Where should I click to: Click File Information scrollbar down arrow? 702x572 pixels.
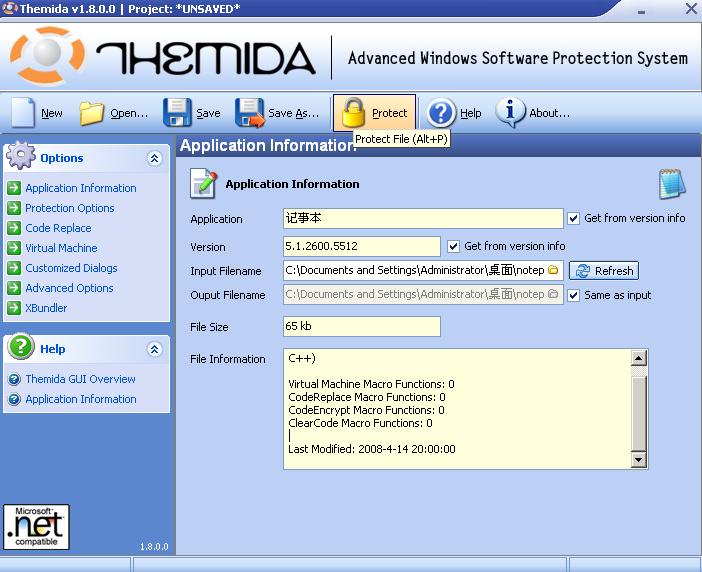pos(638,460)
